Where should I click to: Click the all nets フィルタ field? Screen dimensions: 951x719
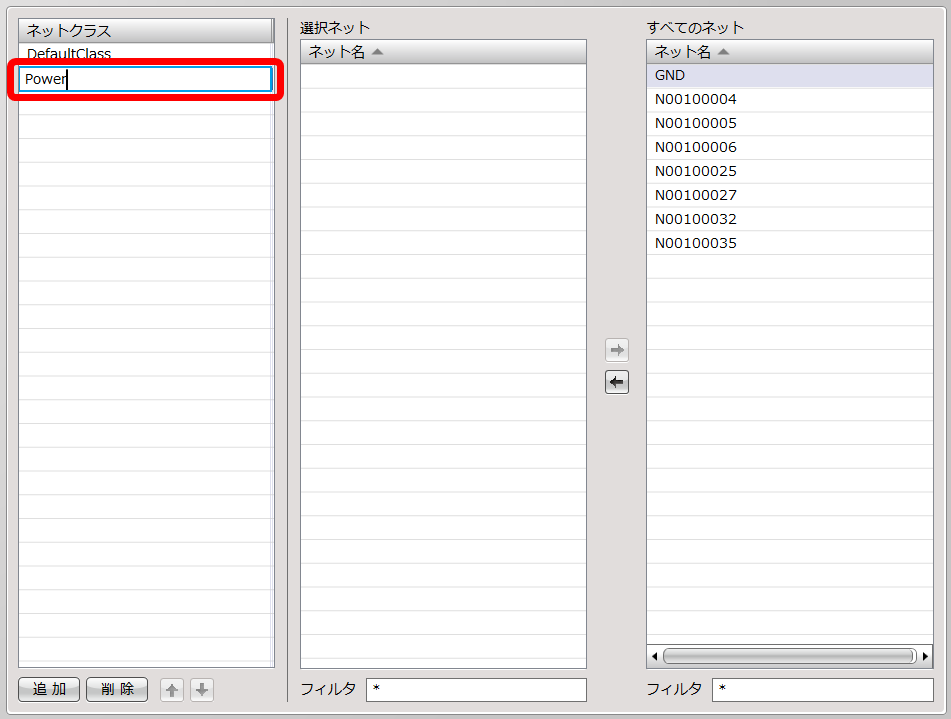(821, 690)
